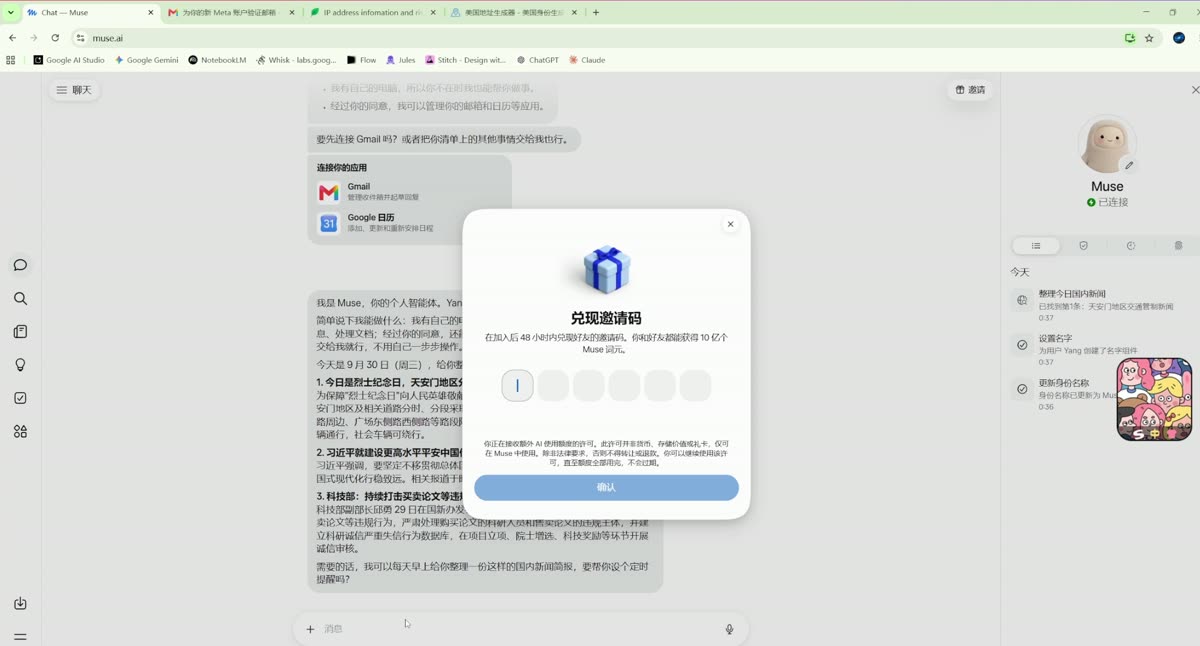Go forward in browser

34,38
